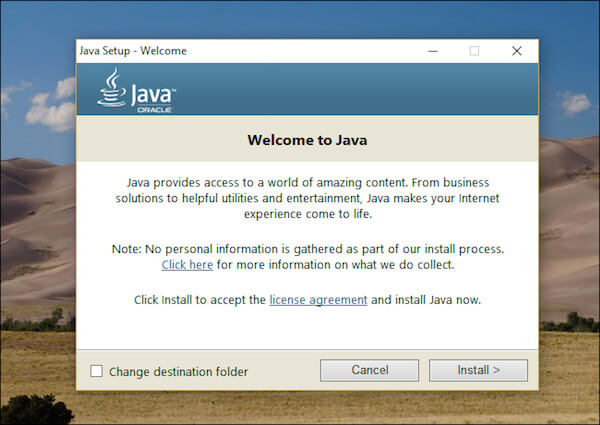Click the 'Welcome to Java' heading

[307, 140]
